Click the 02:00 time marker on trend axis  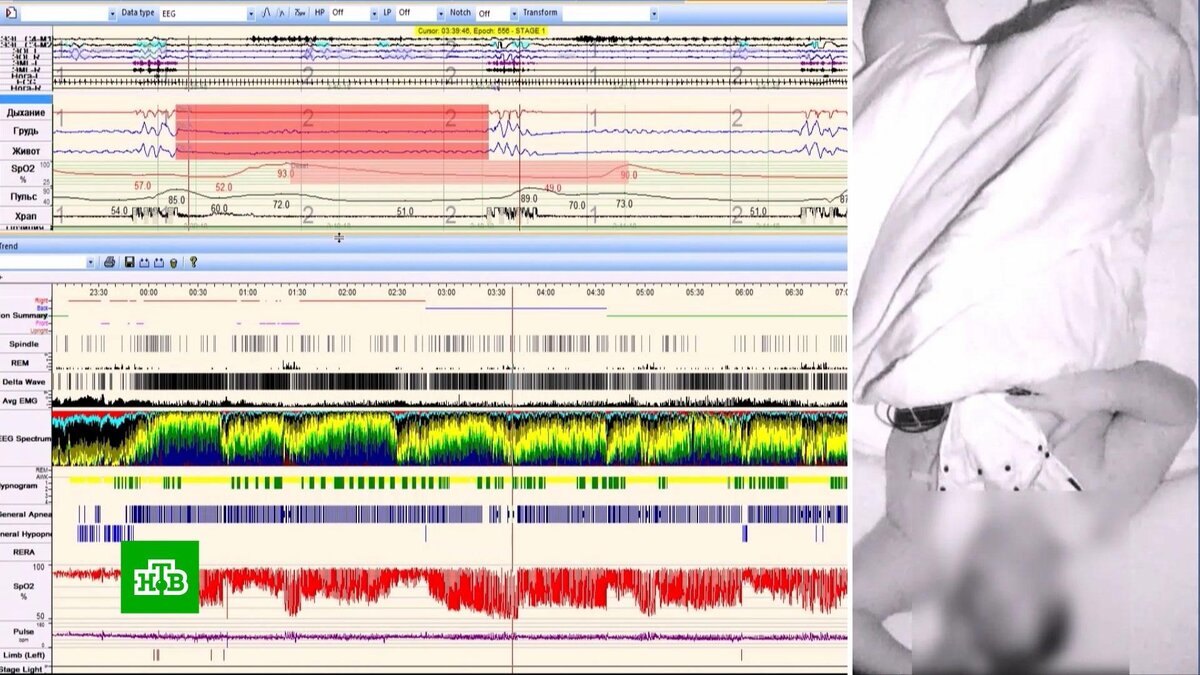tap(347, 293)
